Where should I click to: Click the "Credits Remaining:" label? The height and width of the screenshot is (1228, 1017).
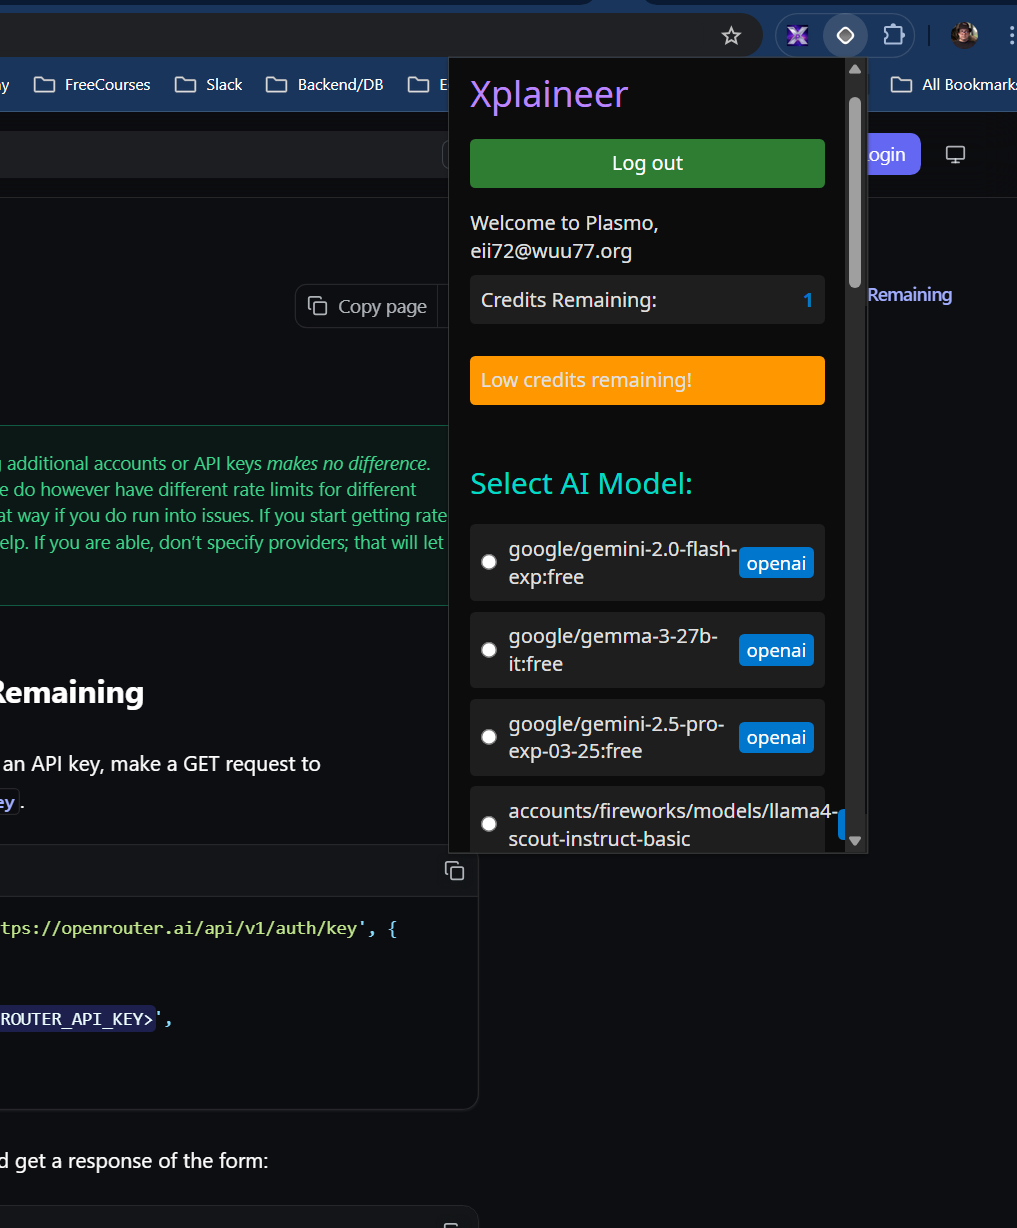click(x=569, y=300)
